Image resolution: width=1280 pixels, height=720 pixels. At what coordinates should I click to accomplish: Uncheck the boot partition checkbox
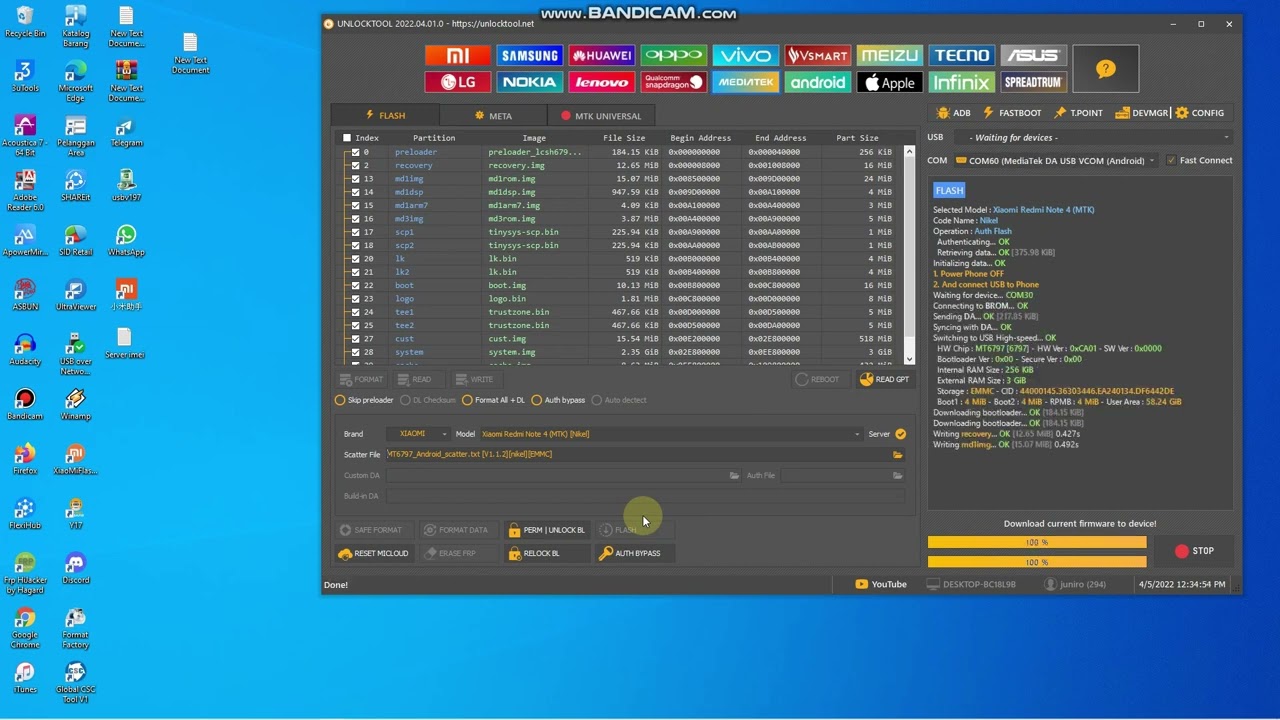(355, 285)
